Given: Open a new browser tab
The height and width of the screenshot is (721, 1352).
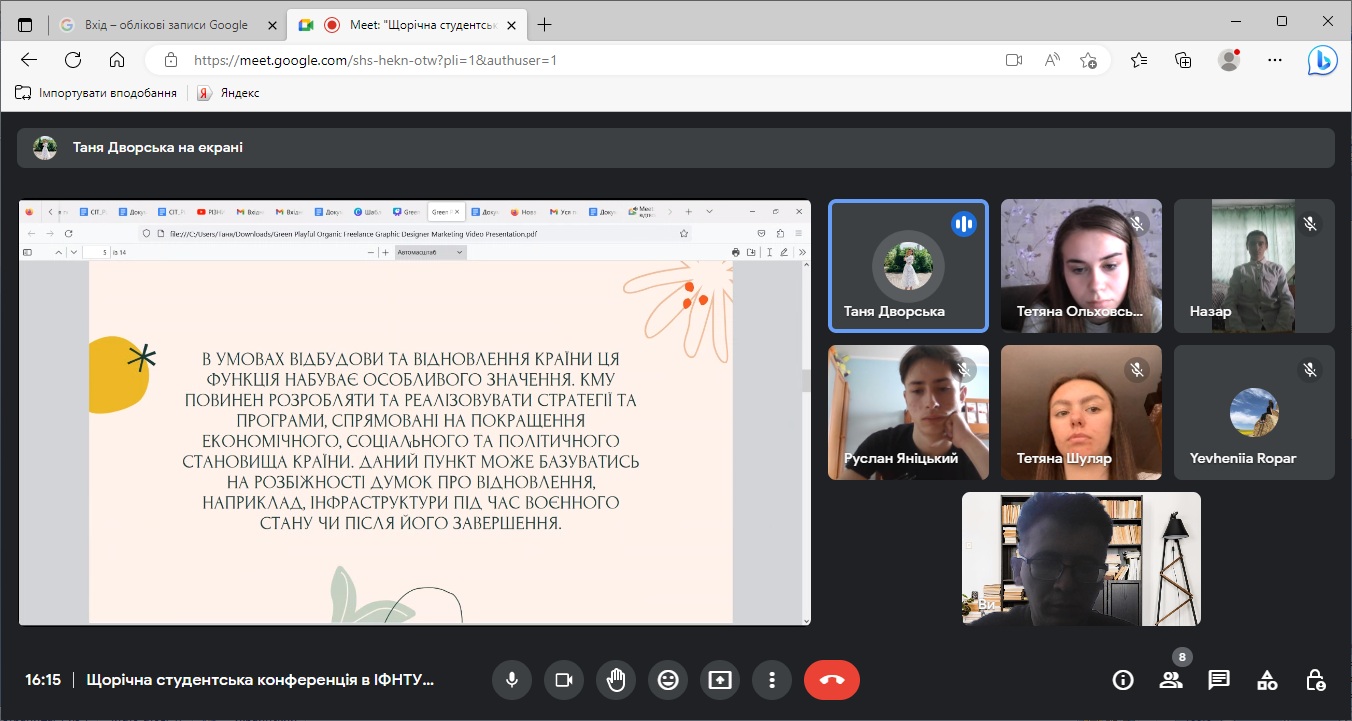Looking at the screenshot, I should click(x=544, y=24).
